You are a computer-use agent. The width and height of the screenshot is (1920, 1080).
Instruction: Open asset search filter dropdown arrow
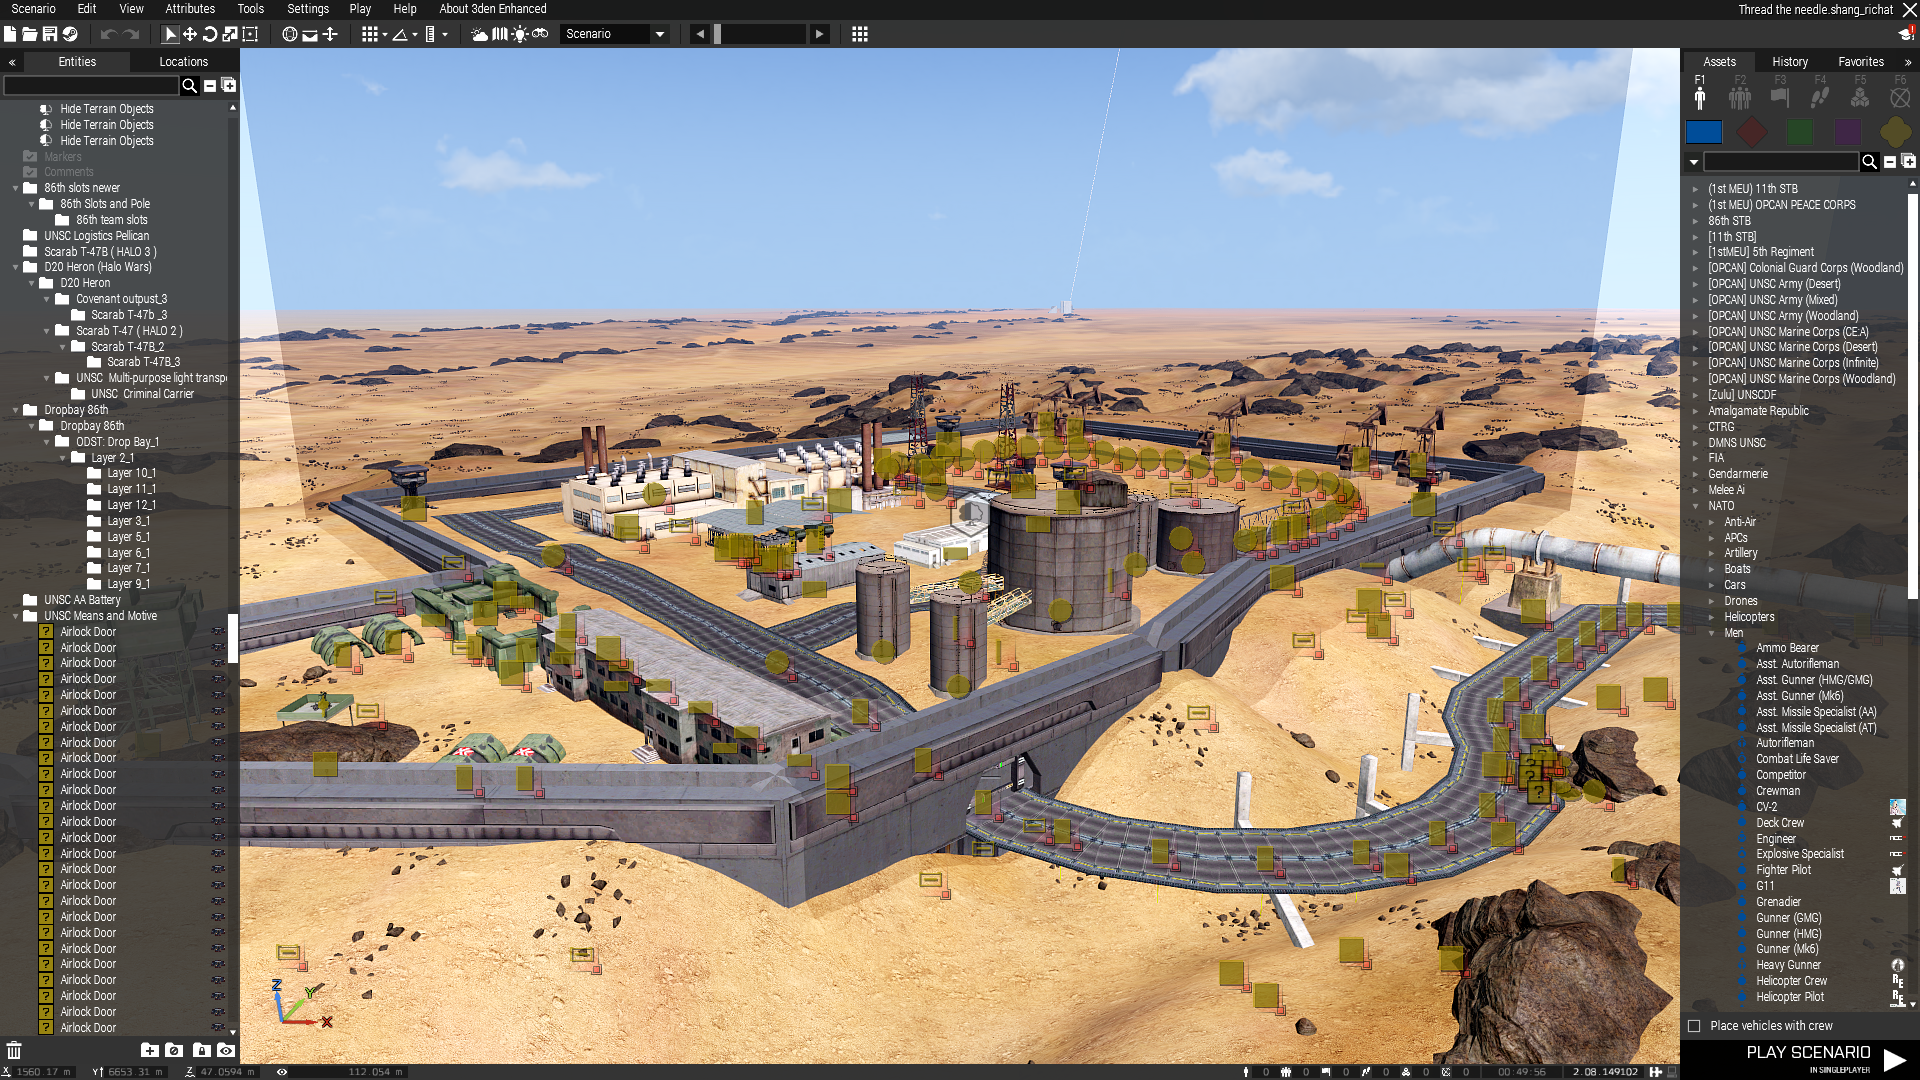pyautogui.click(x=1694, y=162)
